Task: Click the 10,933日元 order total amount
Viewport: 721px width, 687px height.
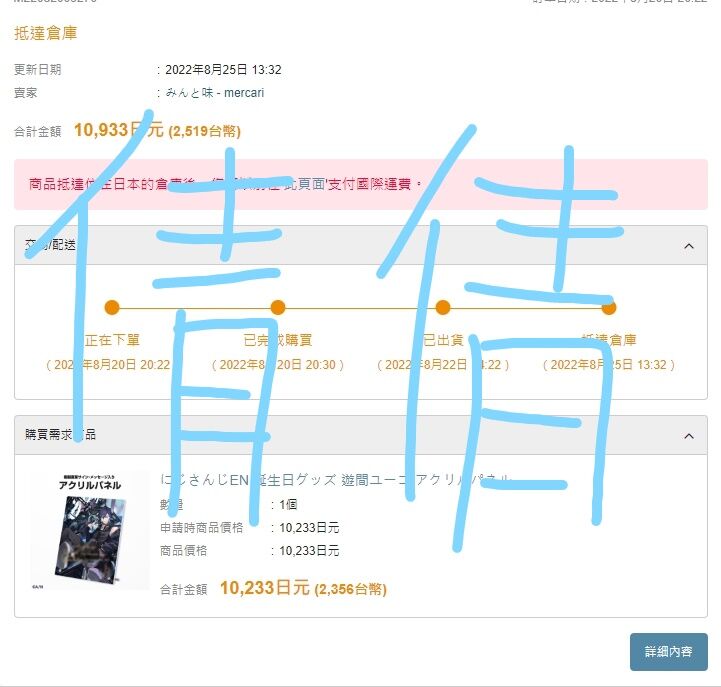Action: click(x=119, y=130)
